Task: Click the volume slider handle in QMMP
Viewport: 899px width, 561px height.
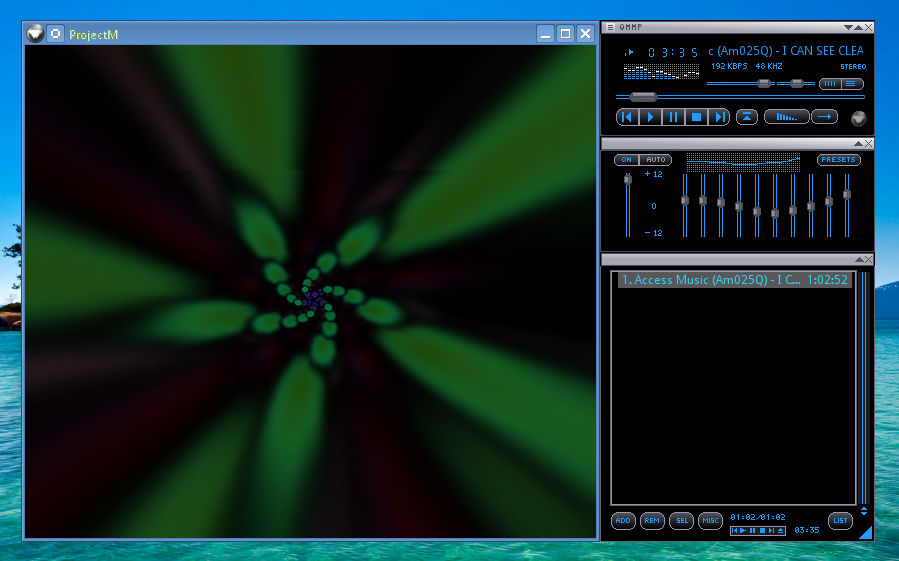Action: pyautogui.click(x=764, y=84)
